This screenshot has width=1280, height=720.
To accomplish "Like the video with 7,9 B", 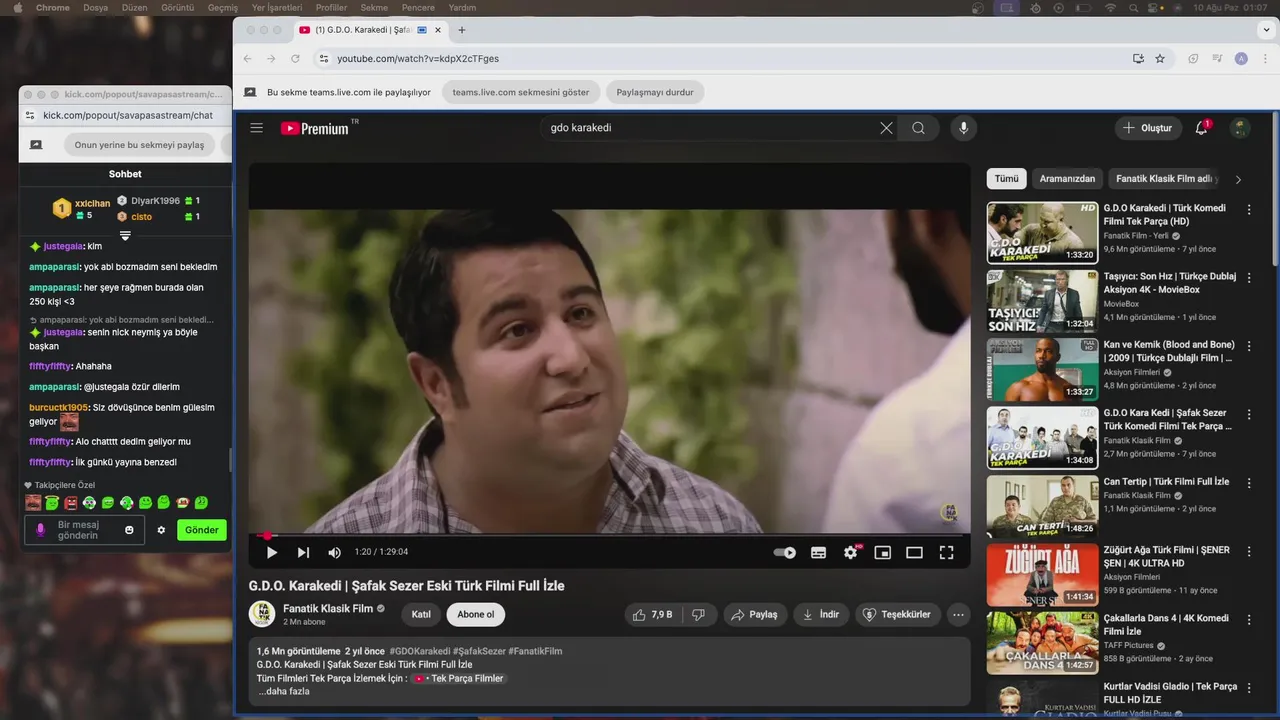I will [x=652, y=614].
